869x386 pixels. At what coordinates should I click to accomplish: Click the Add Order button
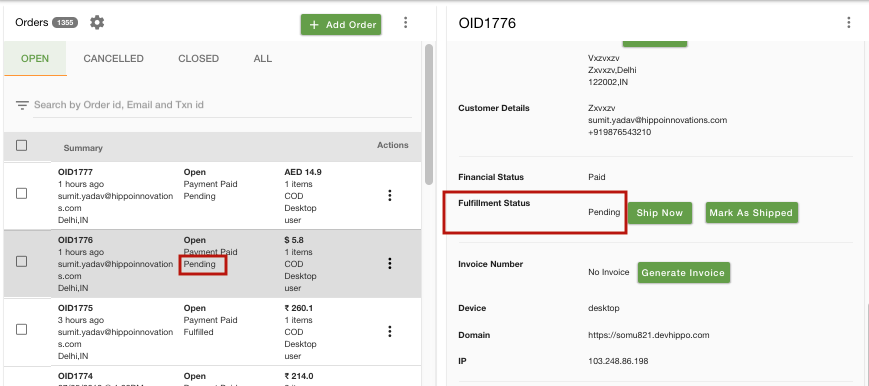(341, 25)
